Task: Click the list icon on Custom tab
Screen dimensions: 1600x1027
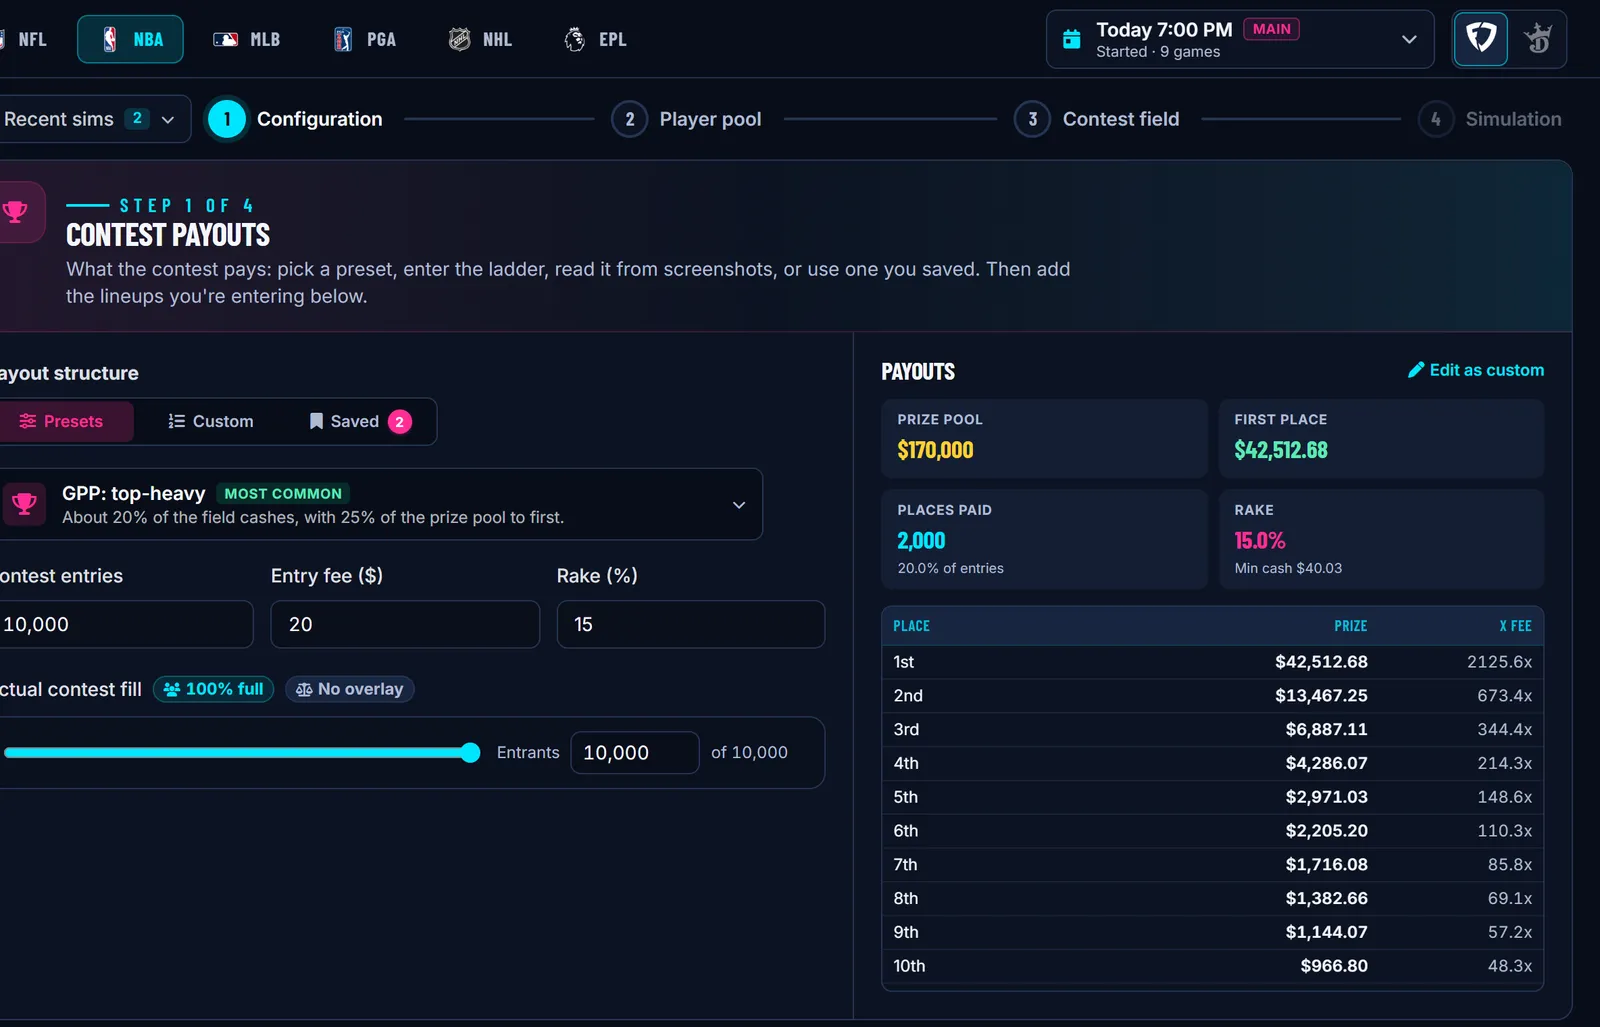Action: click(177, 421)
